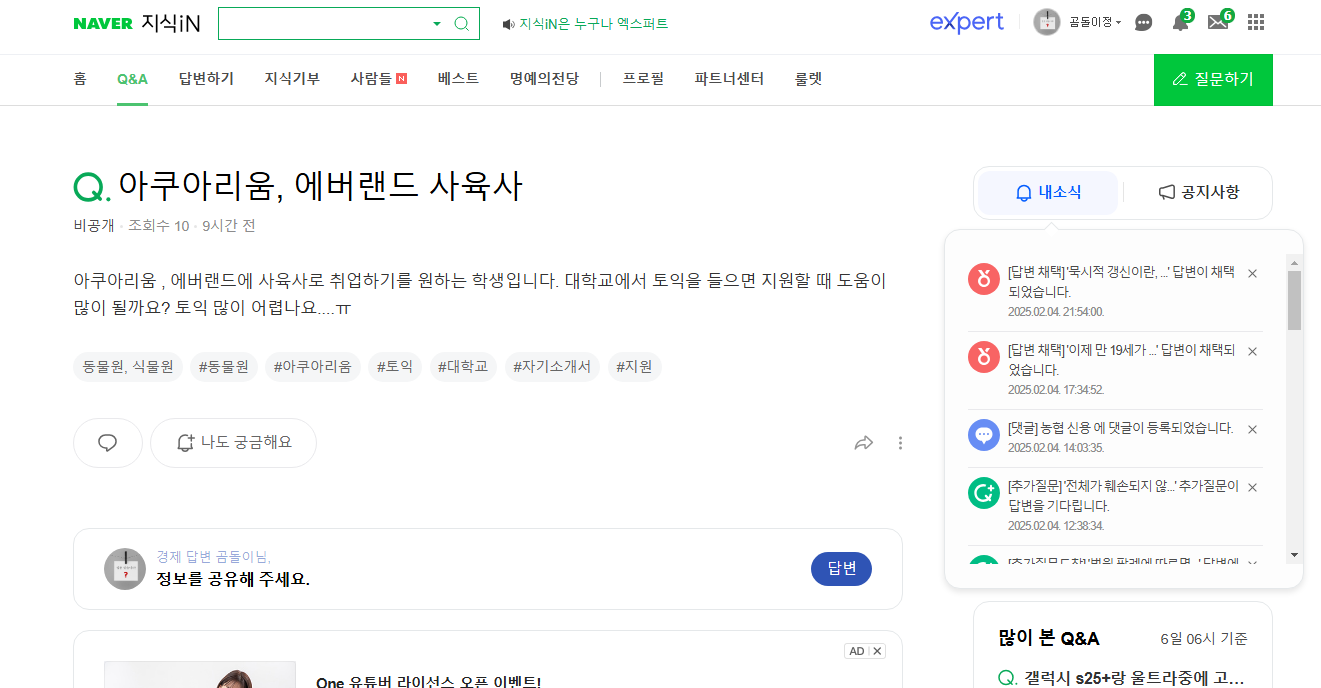The width and height of the screenshot is (1321, 688).
Task: Open the 'One 유튜버 라이선스 오픈 이벤트!' ad
Action: tap(428, 681)
